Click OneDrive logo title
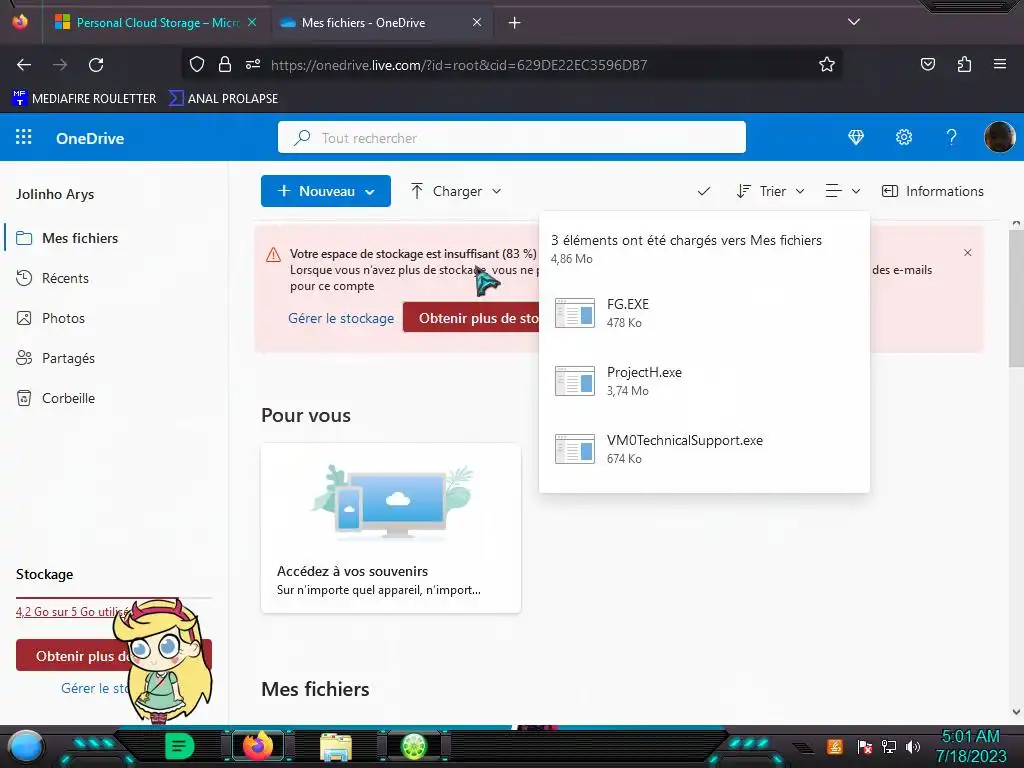 (90, 138)
